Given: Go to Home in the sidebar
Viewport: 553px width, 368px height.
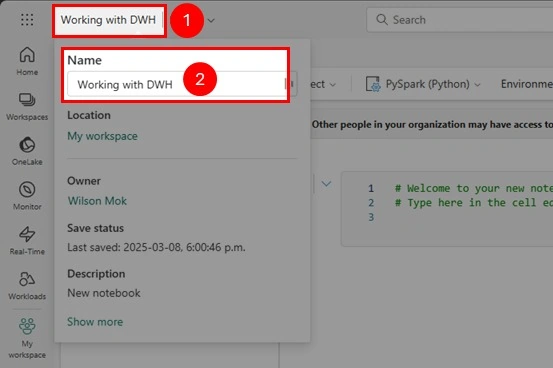Looking at the screenshot, I should (x=27, y=61).
